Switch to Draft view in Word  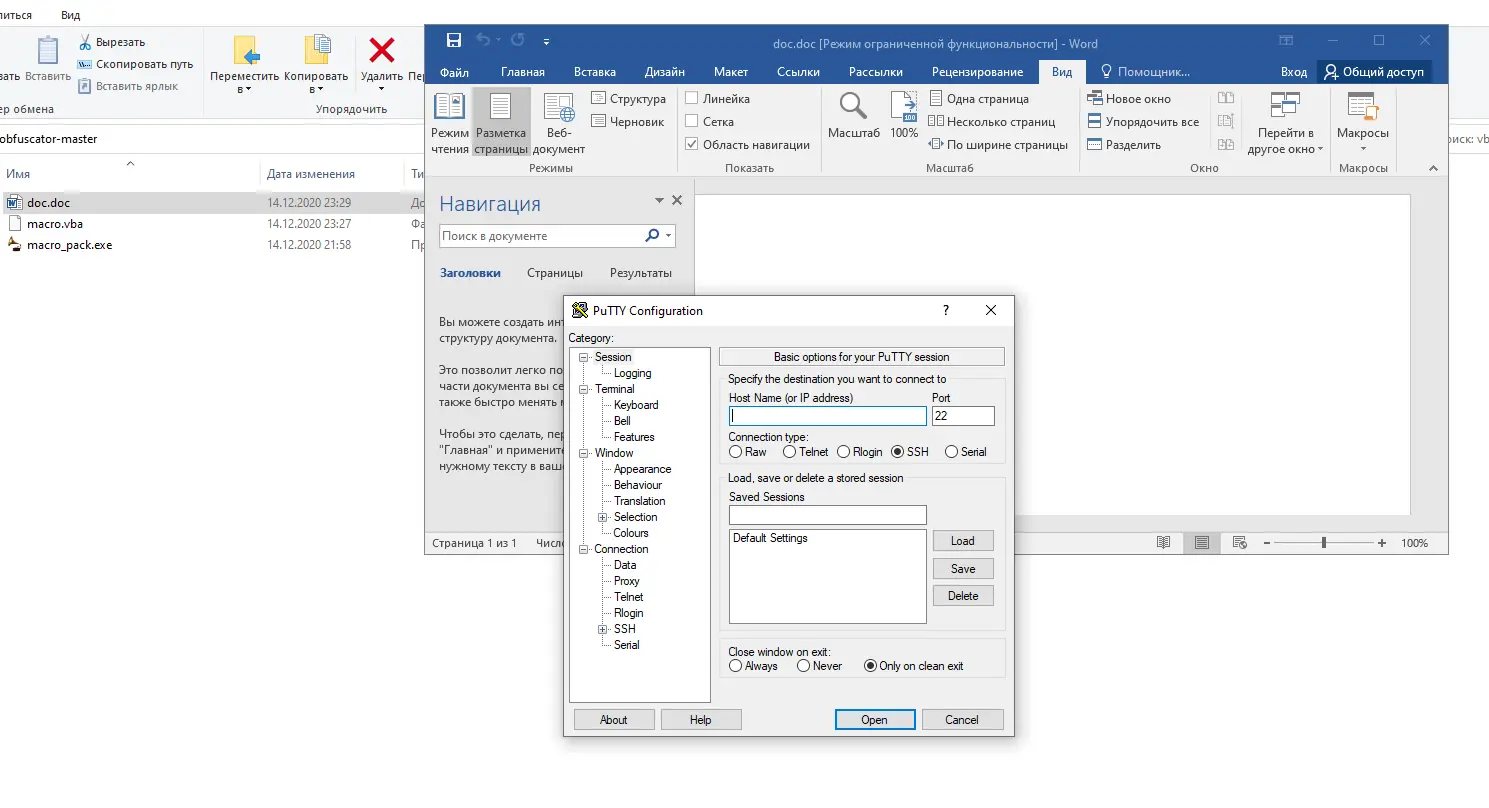click(628, 122)
